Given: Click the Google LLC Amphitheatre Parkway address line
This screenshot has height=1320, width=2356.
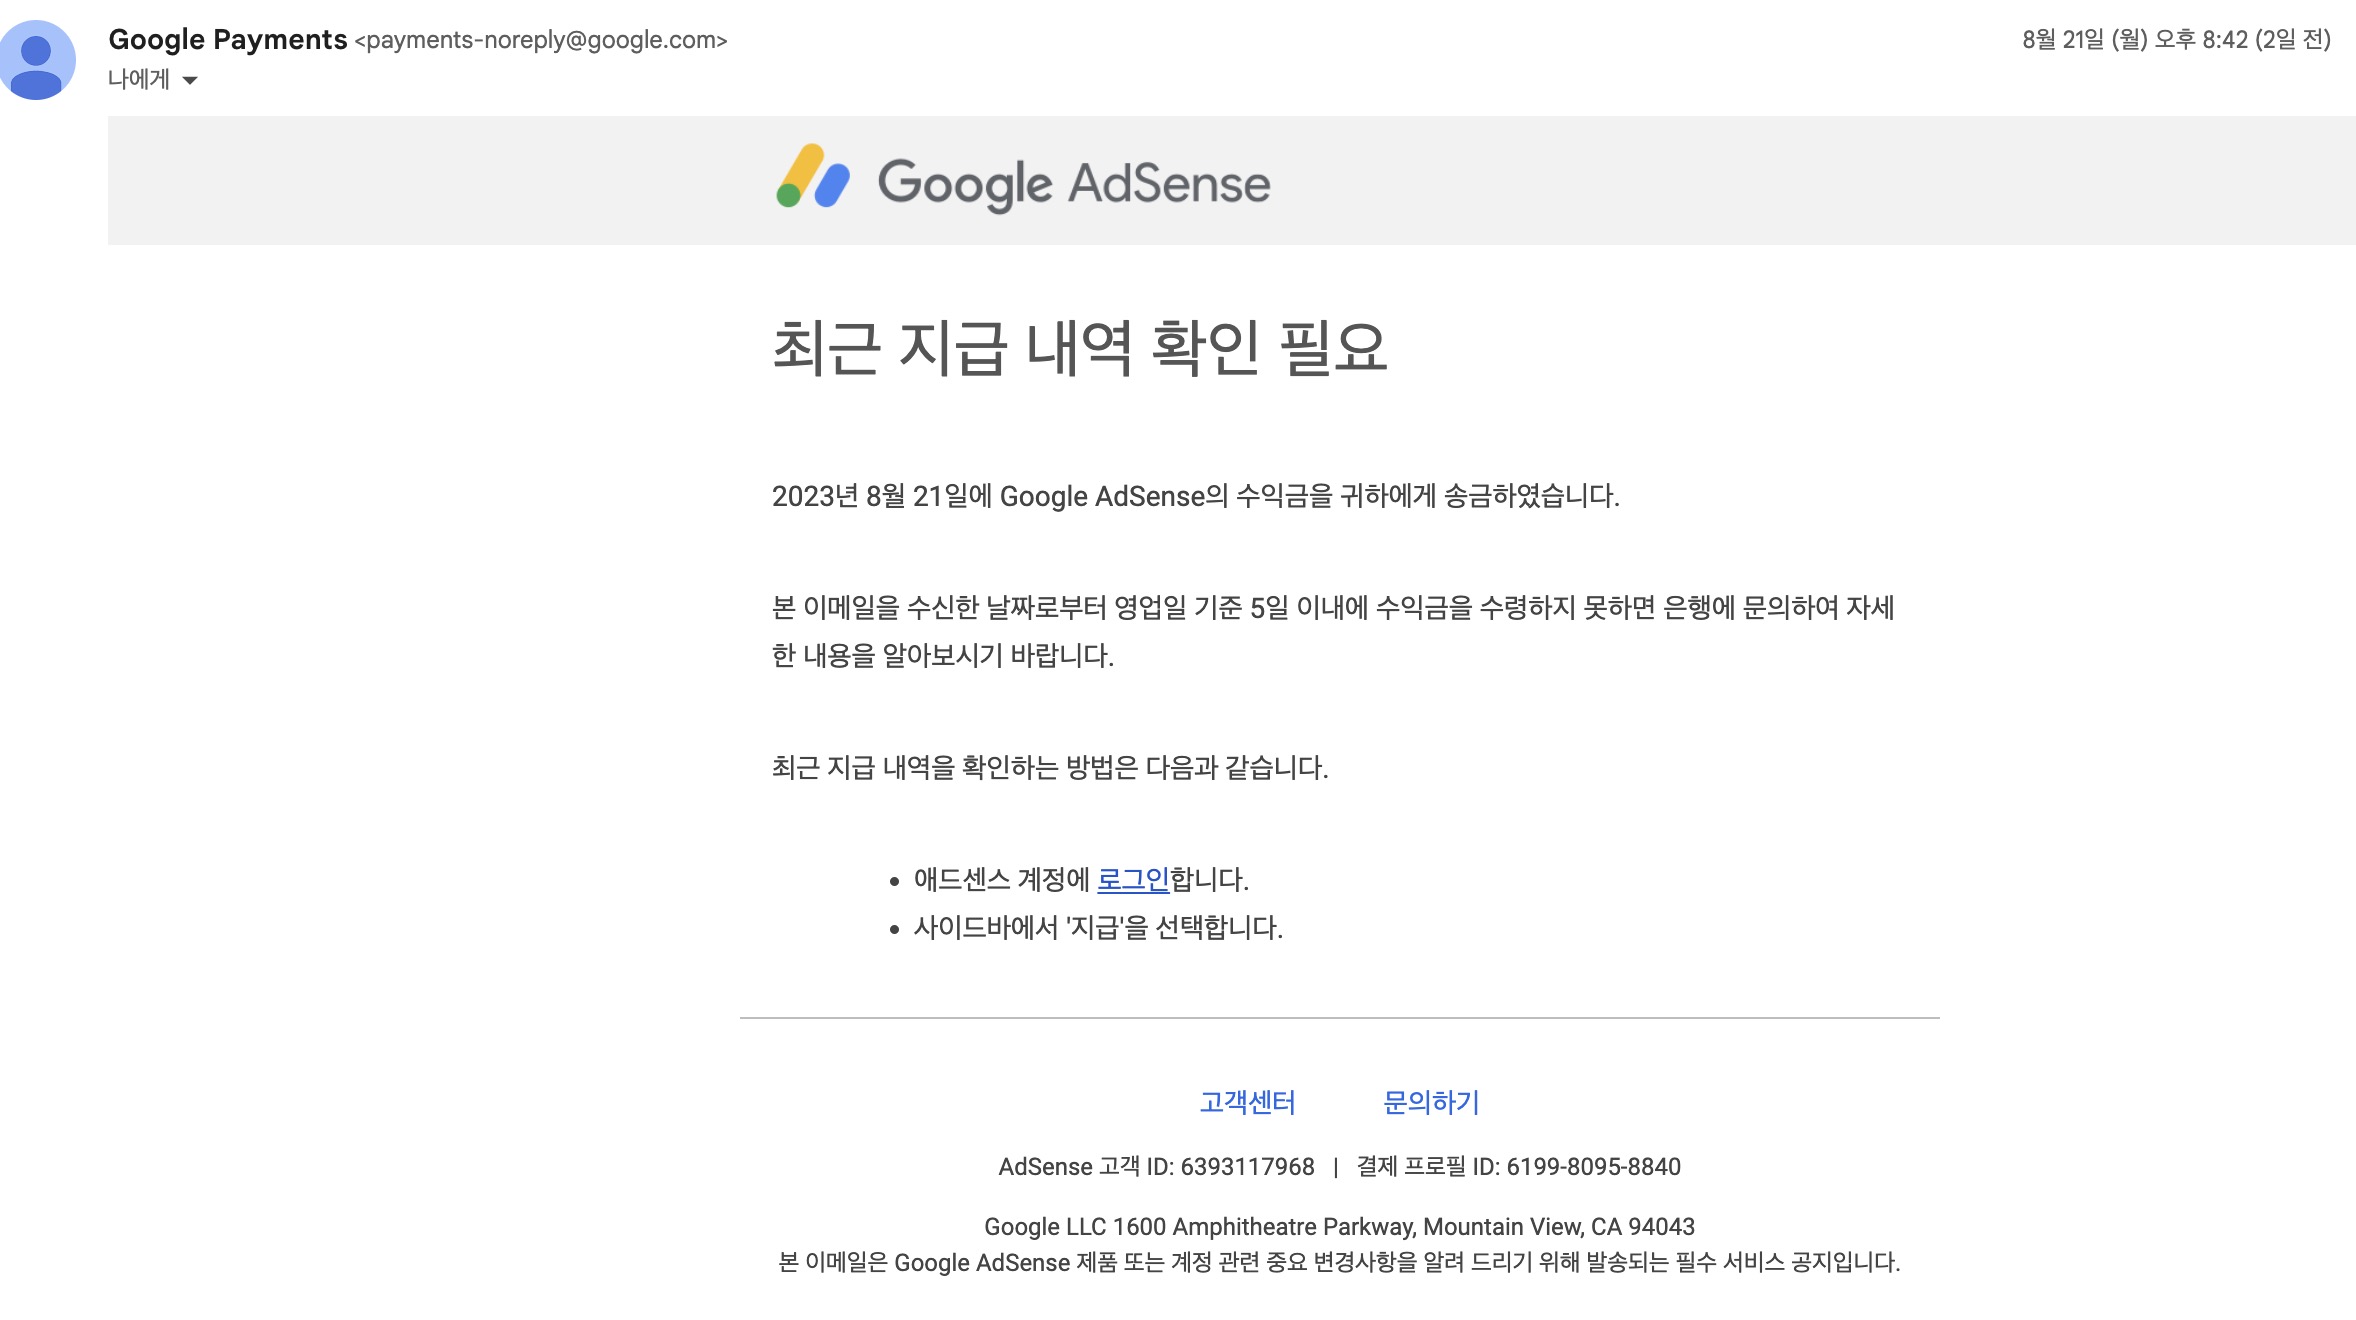Looking at the screenshot, I should [1338, 1227].
